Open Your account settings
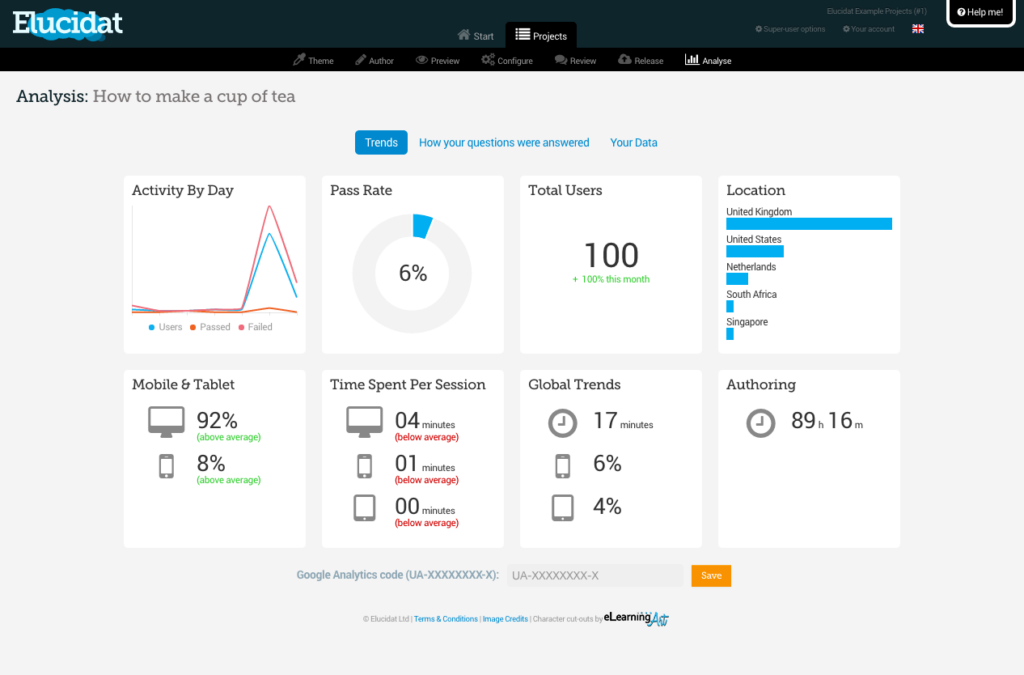Viewport: 1024px width, 675px height. (869, 29)
